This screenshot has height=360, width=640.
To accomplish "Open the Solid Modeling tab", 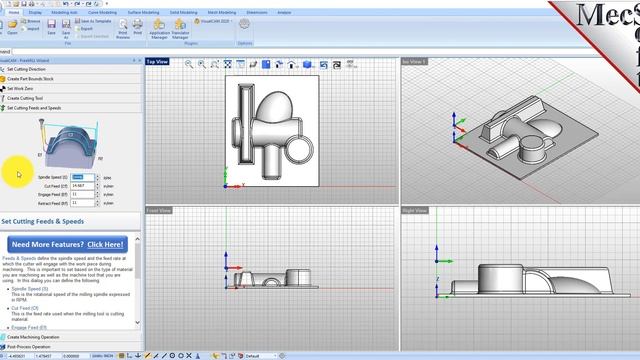I will [x=183, y=12].
